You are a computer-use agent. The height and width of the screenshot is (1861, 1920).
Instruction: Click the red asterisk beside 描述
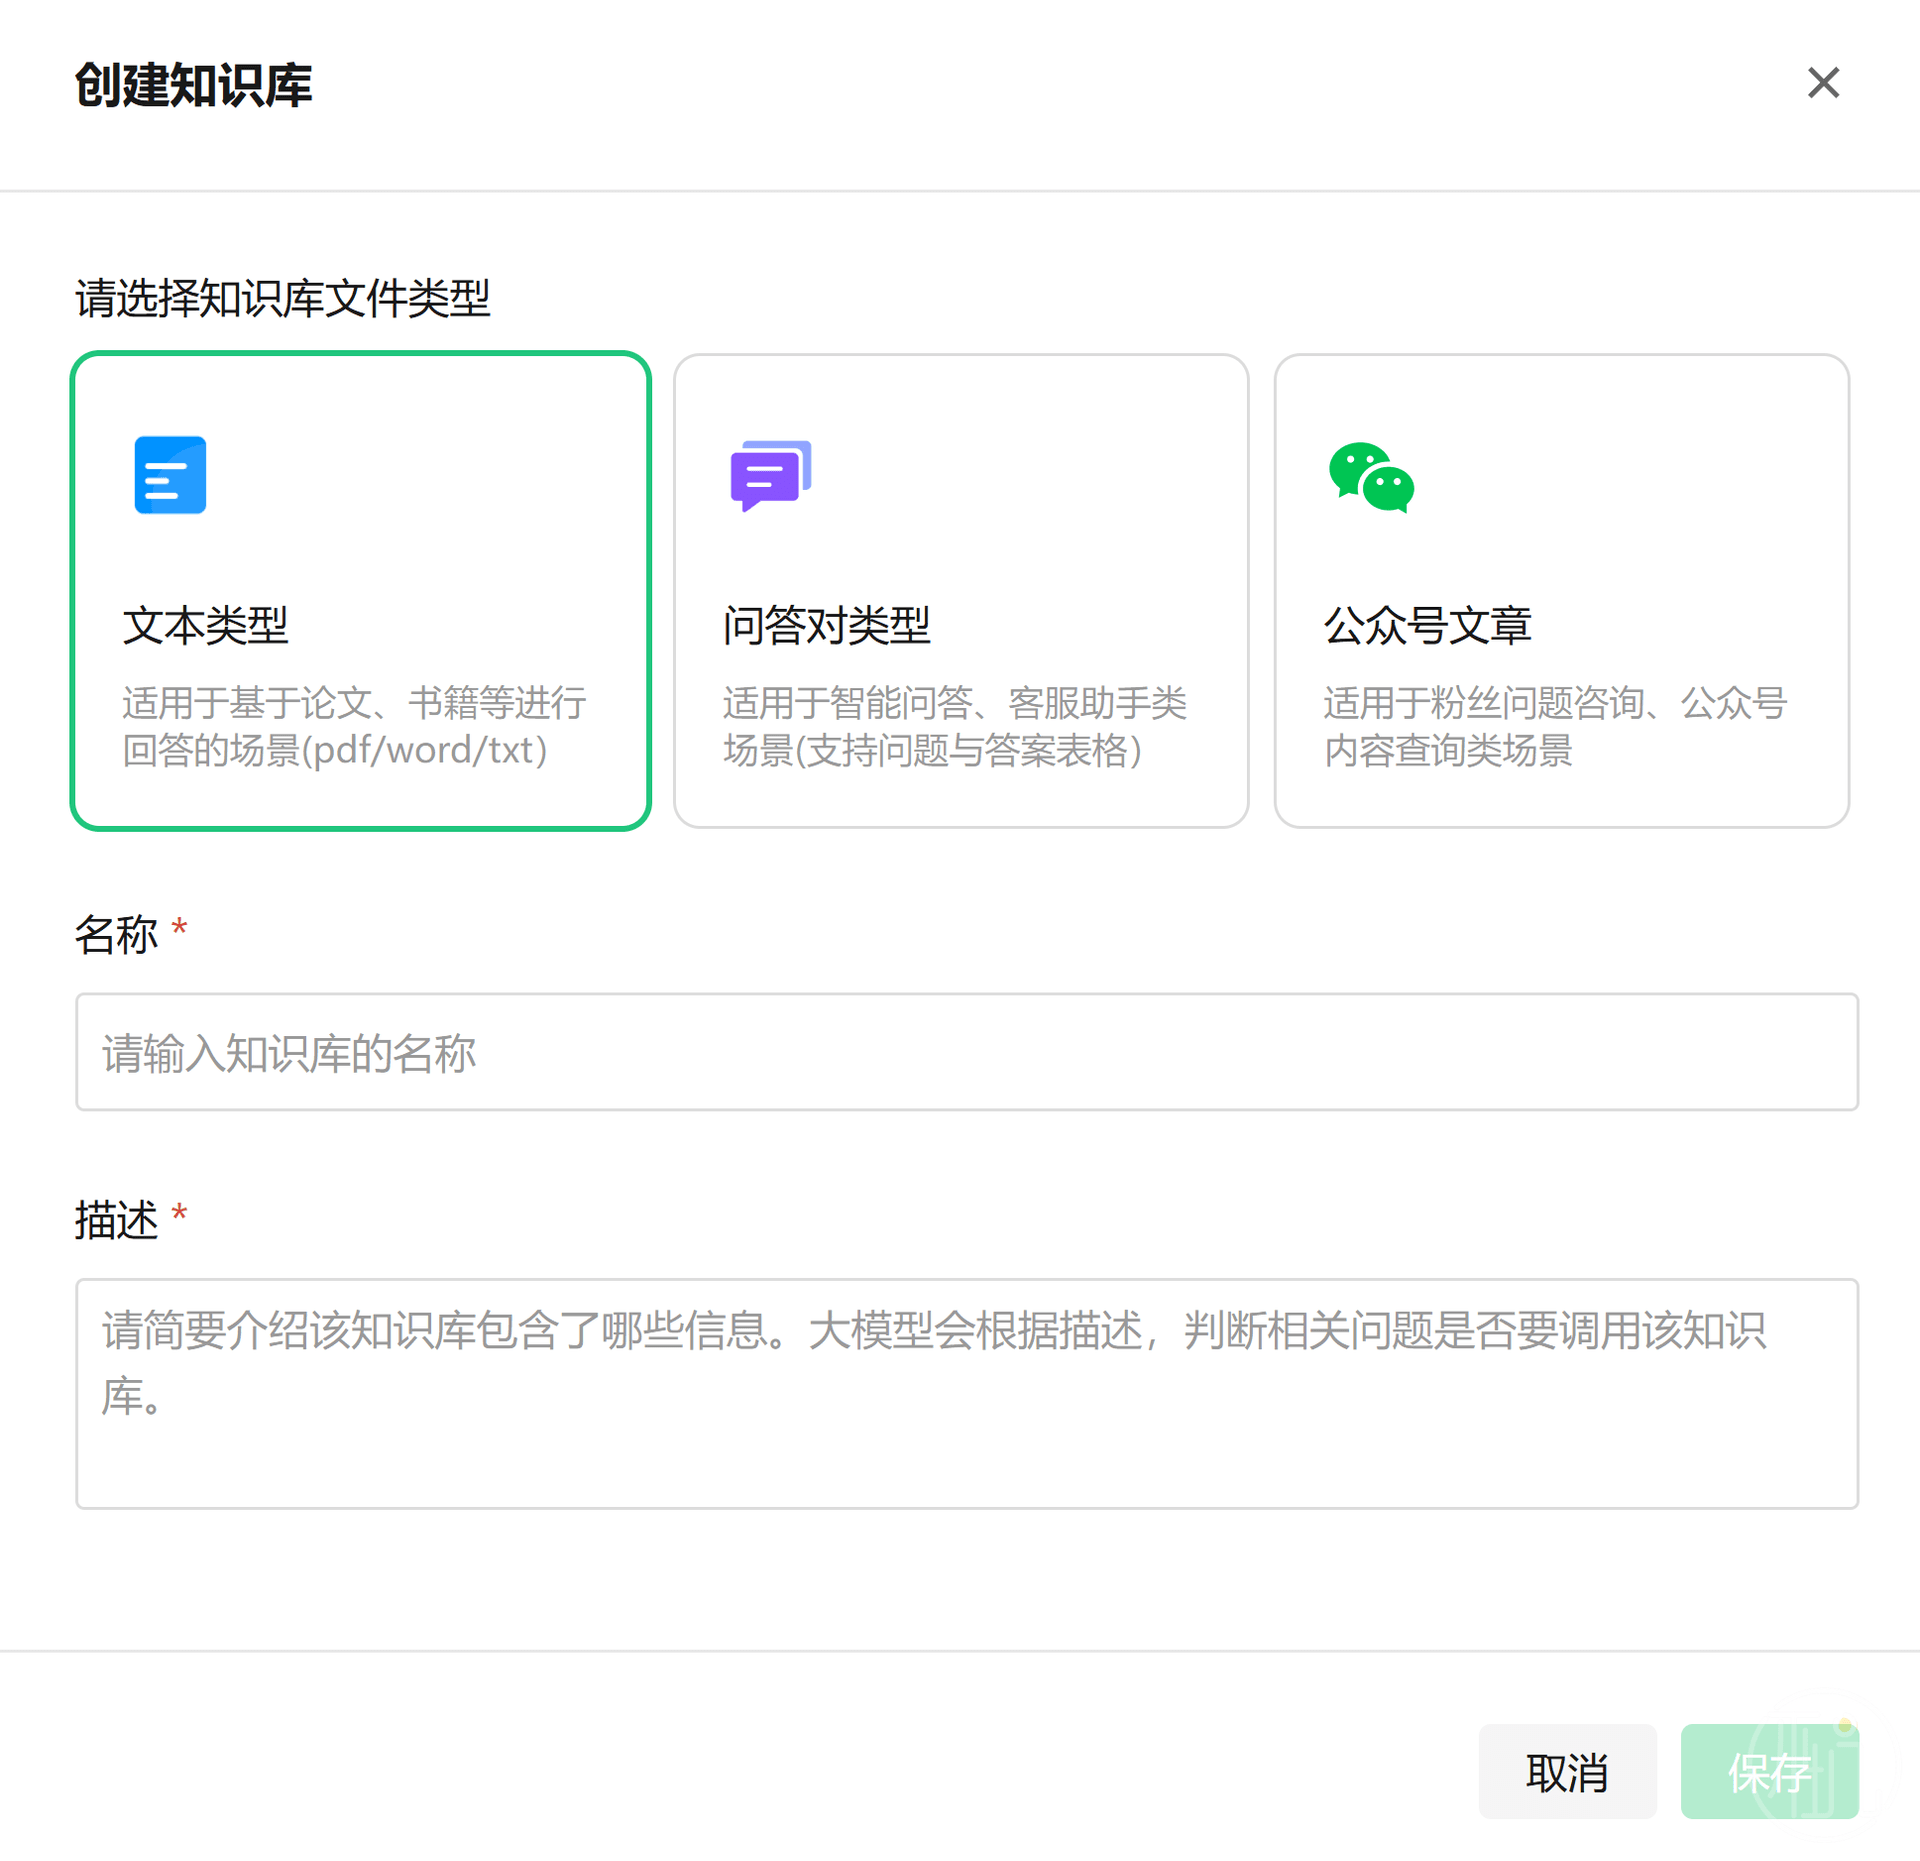tap(179, 1214)
